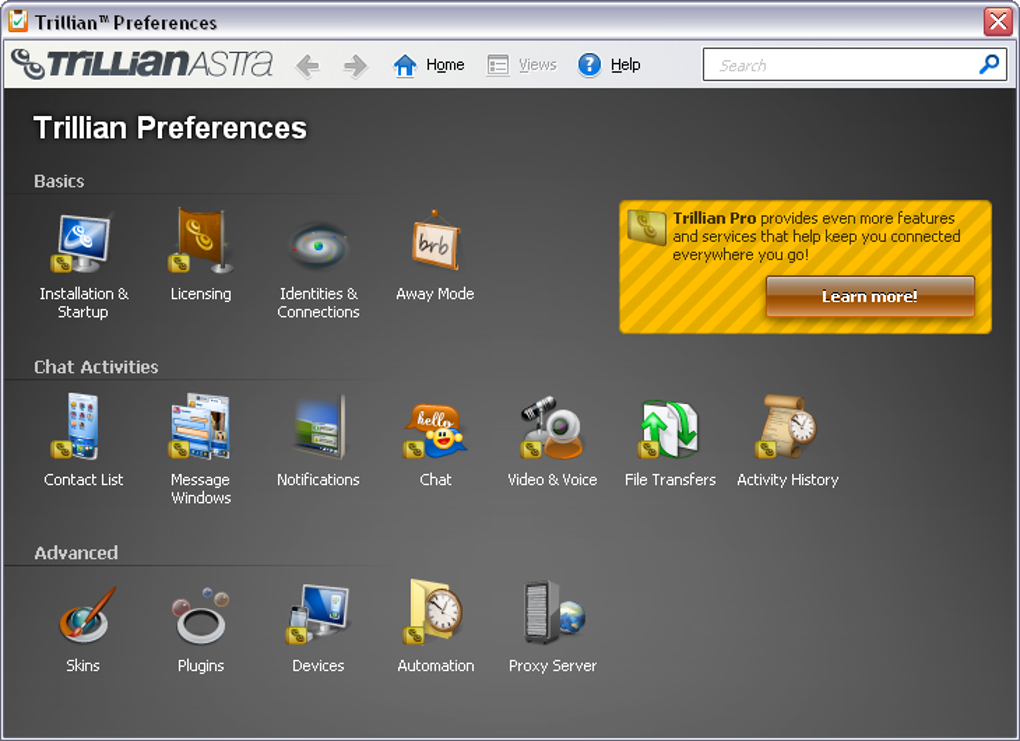Screen dimensions: 1020x741
Task: Click the Basics section heading
Action: (59, 181)
